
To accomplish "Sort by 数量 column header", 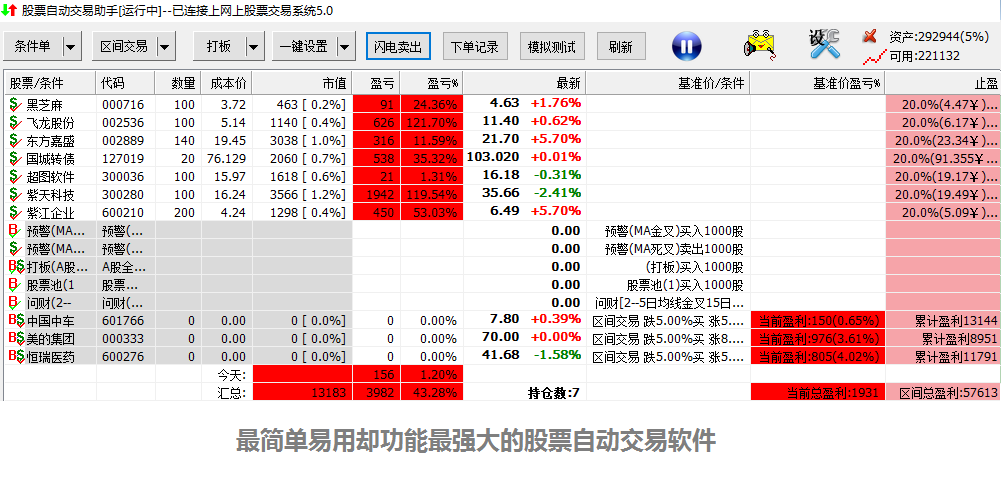I will tap(178, 83).
